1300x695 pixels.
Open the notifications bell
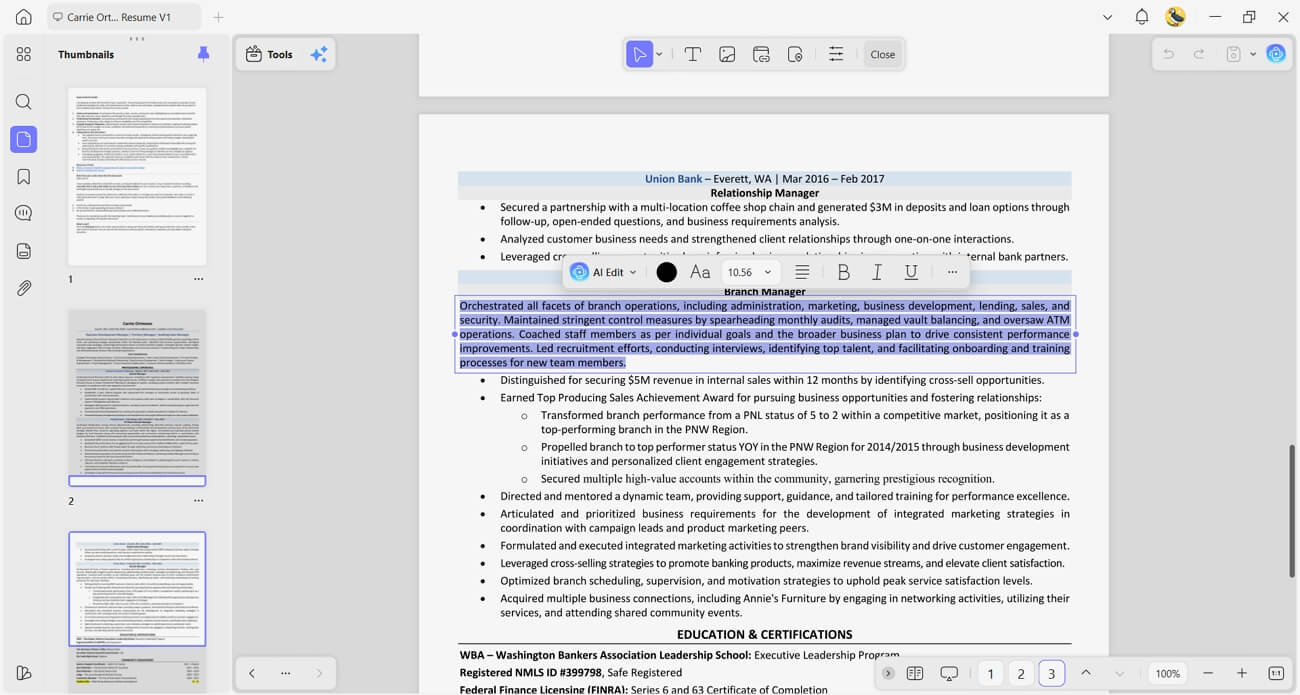coord(1141,17)
